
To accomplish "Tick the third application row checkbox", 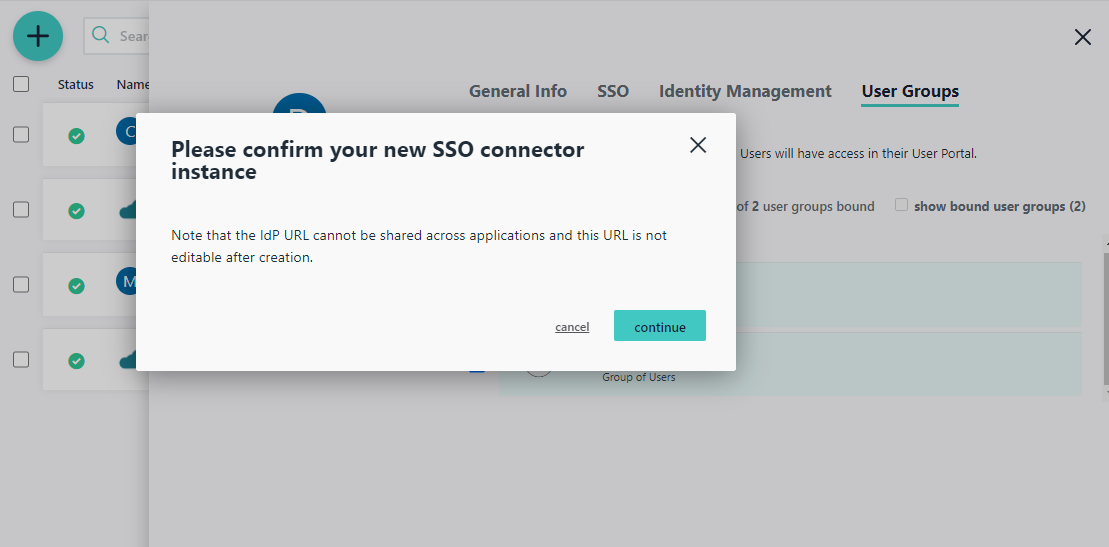I will [x=21, y=285].
